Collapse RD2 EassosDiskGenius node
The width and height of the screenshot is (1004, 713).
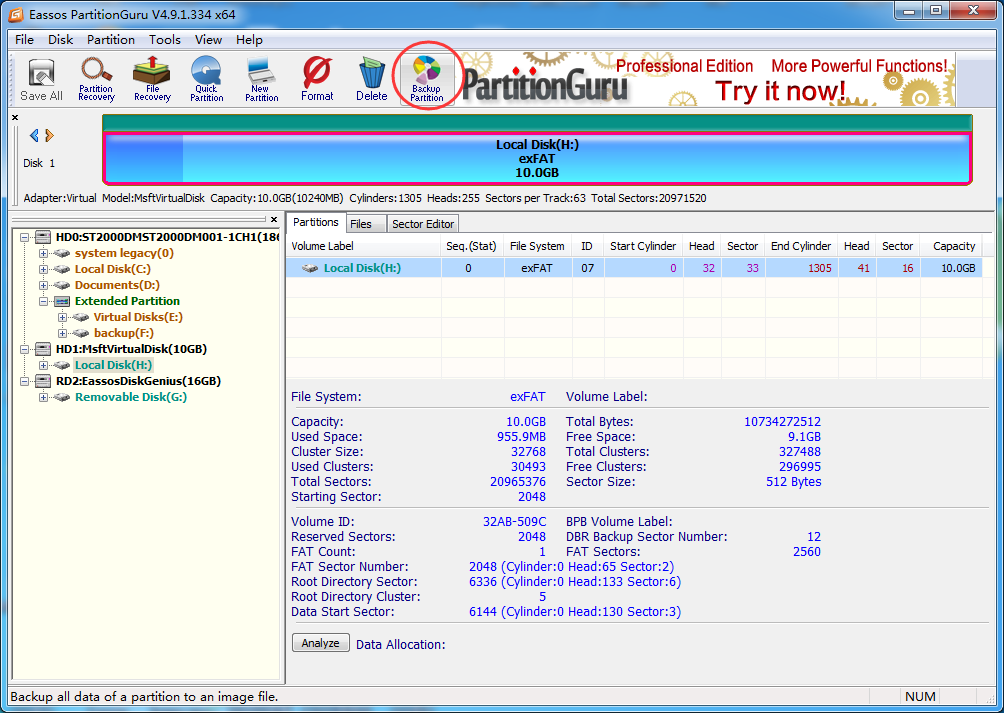pos(24,381)
